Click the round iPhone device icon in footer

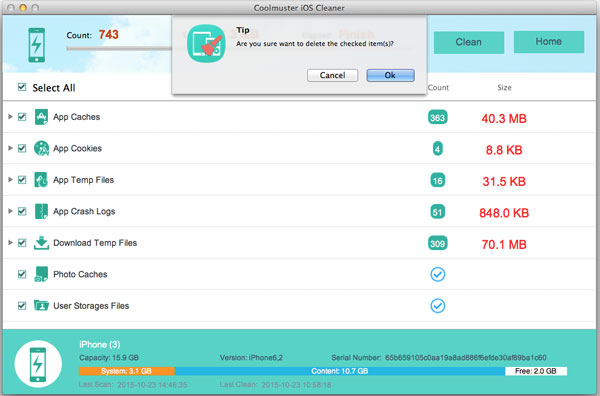[x=38, y=364]
